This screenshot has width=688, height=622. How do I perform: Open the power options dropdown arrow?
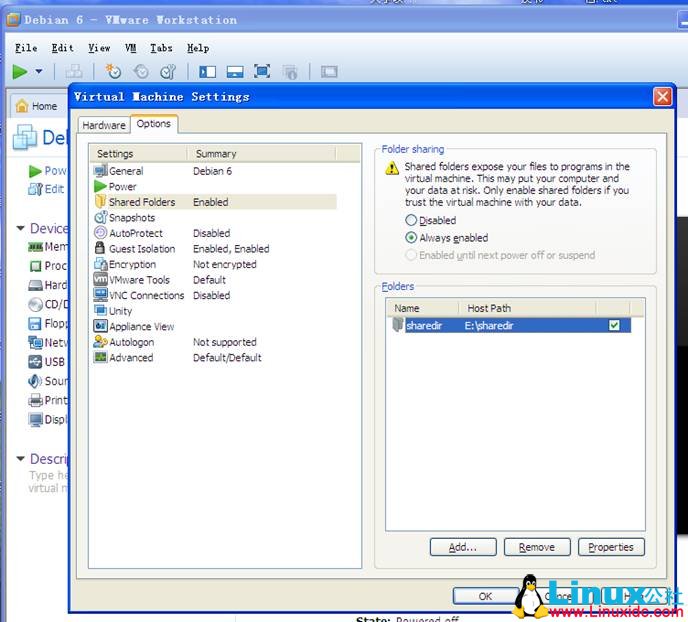[x=39, y=71]
